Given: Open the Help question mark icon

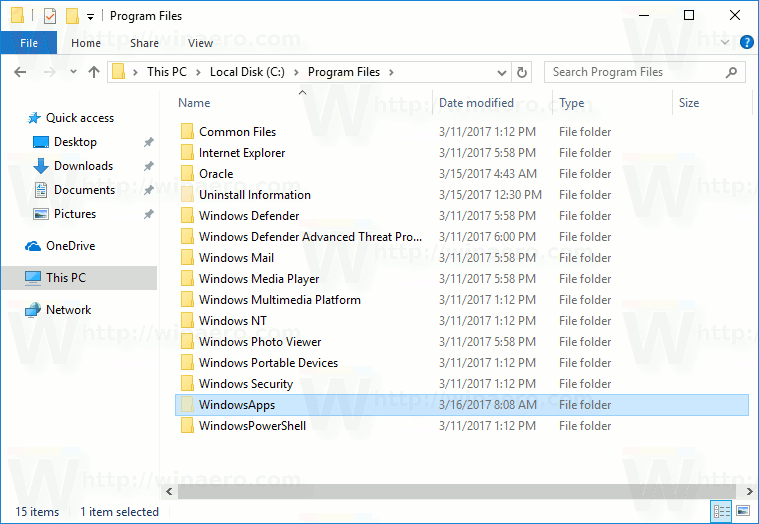Looking at the screenshot, I should (x=746, y=43).
